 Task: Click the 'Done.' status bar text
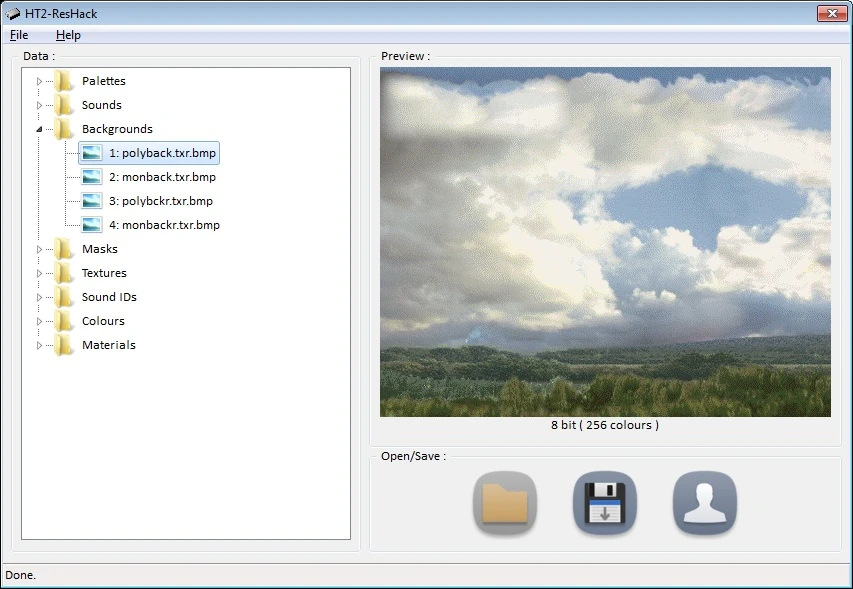point(21,575)
